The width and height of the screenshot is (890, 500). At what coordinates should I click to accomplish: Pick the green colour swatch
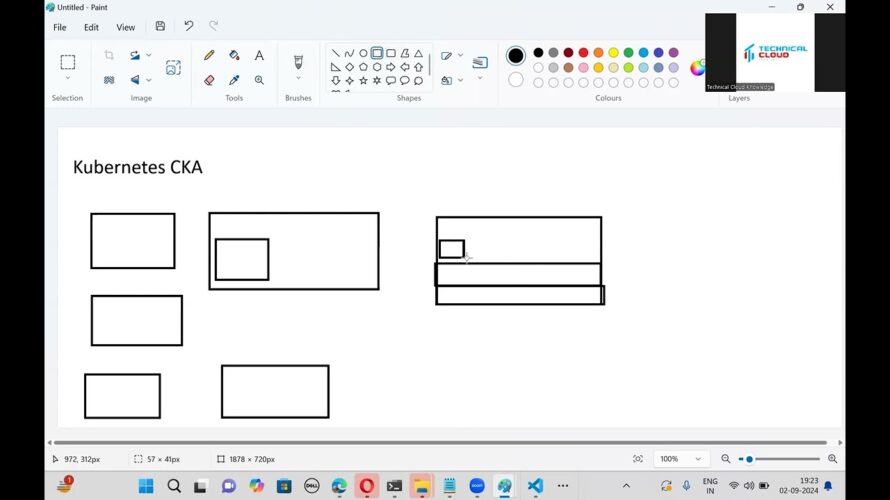click(628, 53)
